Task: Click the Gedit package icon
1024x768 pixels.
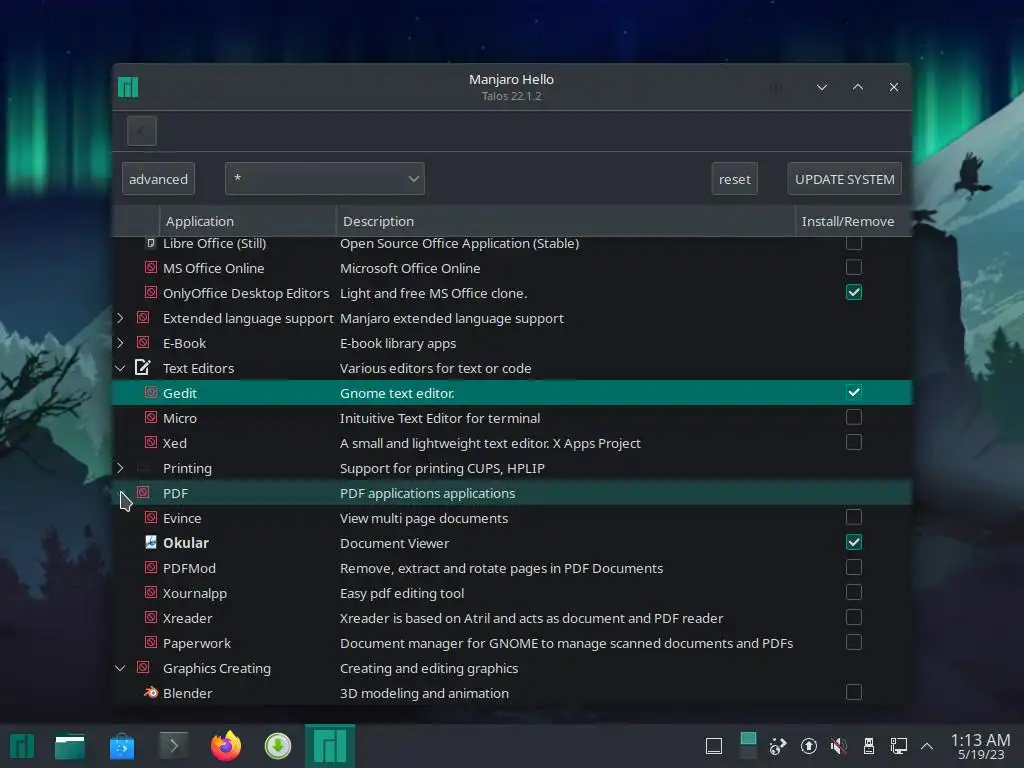Action: [x=151, y=392]
